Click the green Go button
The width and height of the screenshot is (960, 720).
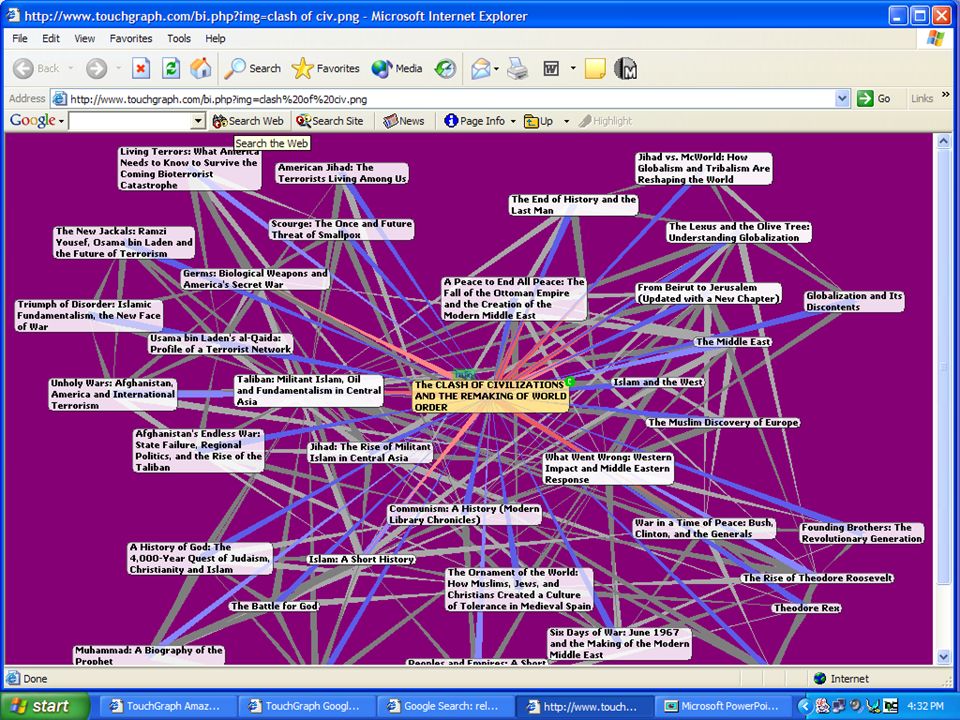(874, 99)
